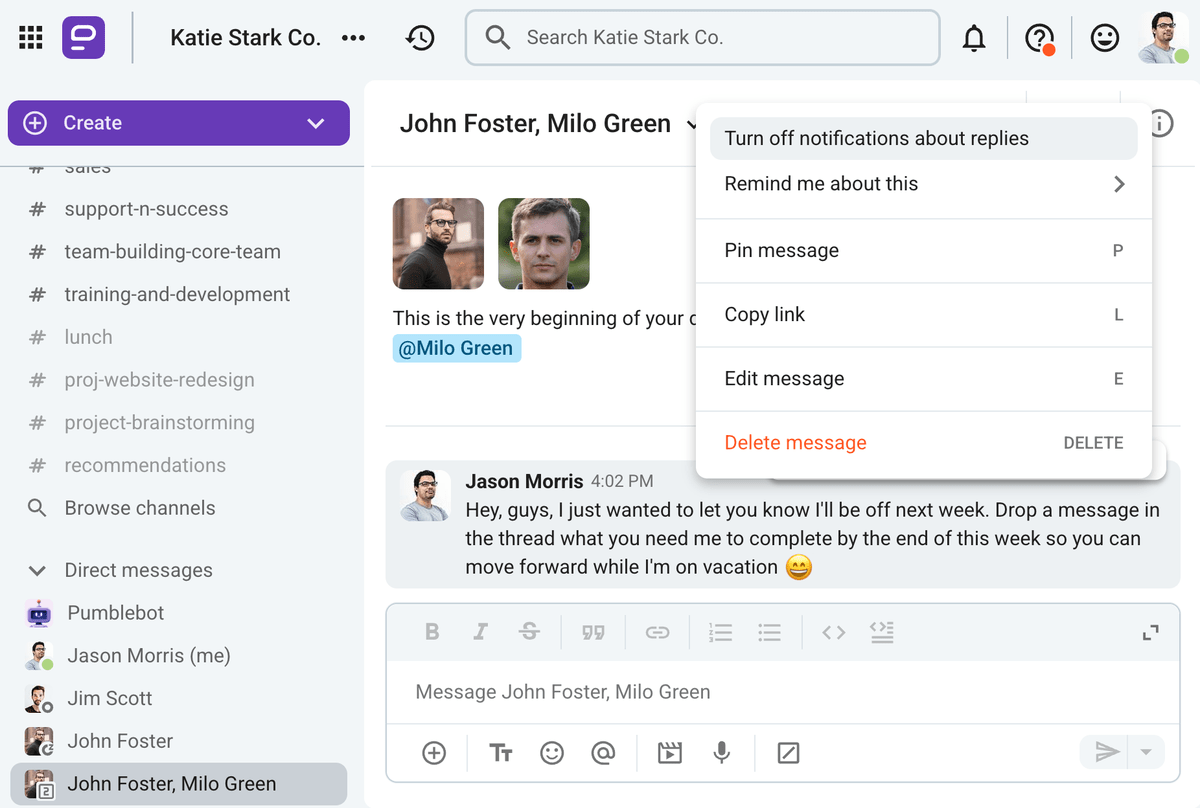Open the notifications bell

(x=973, y=38)
